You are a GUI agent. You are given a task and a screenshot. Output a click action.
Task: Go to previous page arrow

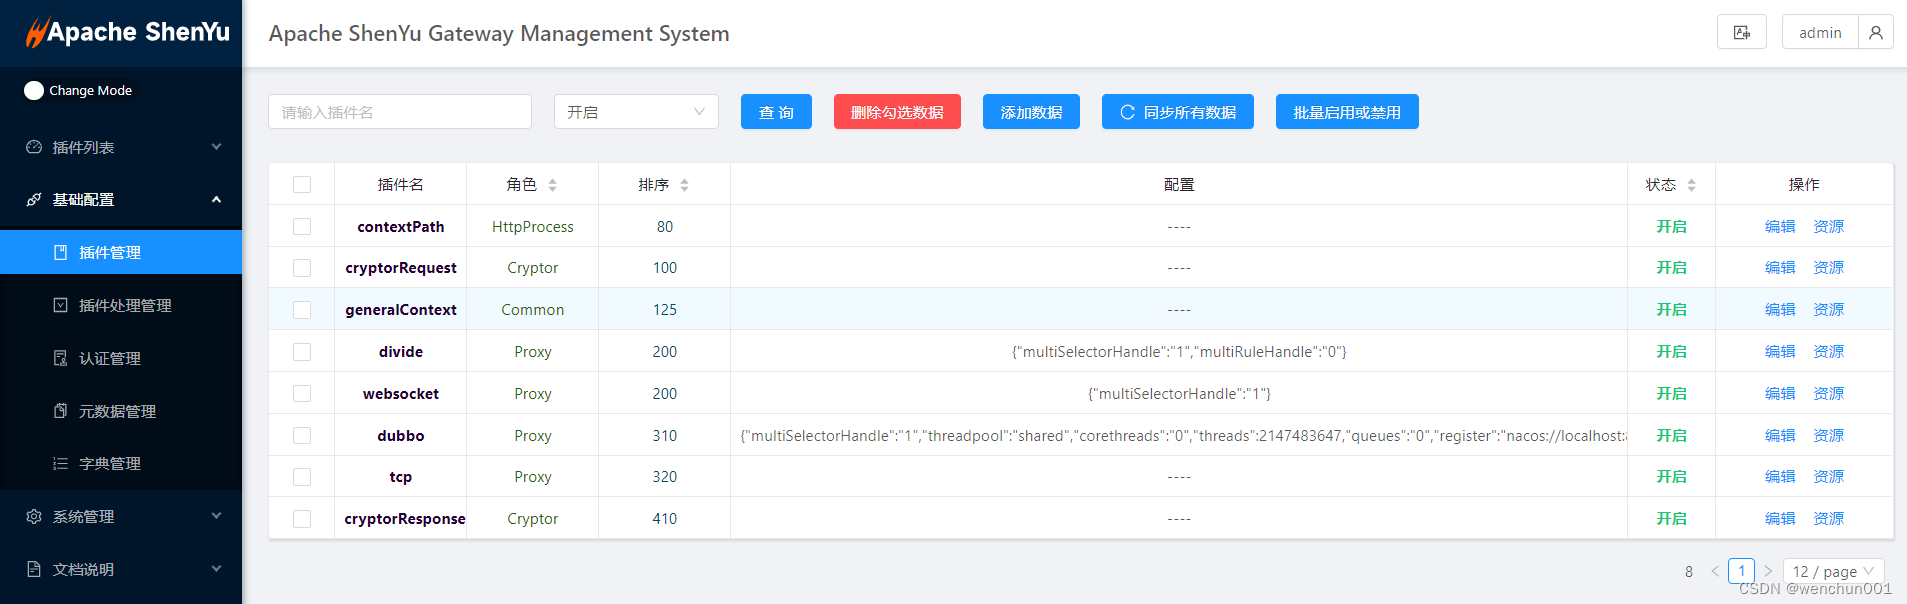point(1715,571)
